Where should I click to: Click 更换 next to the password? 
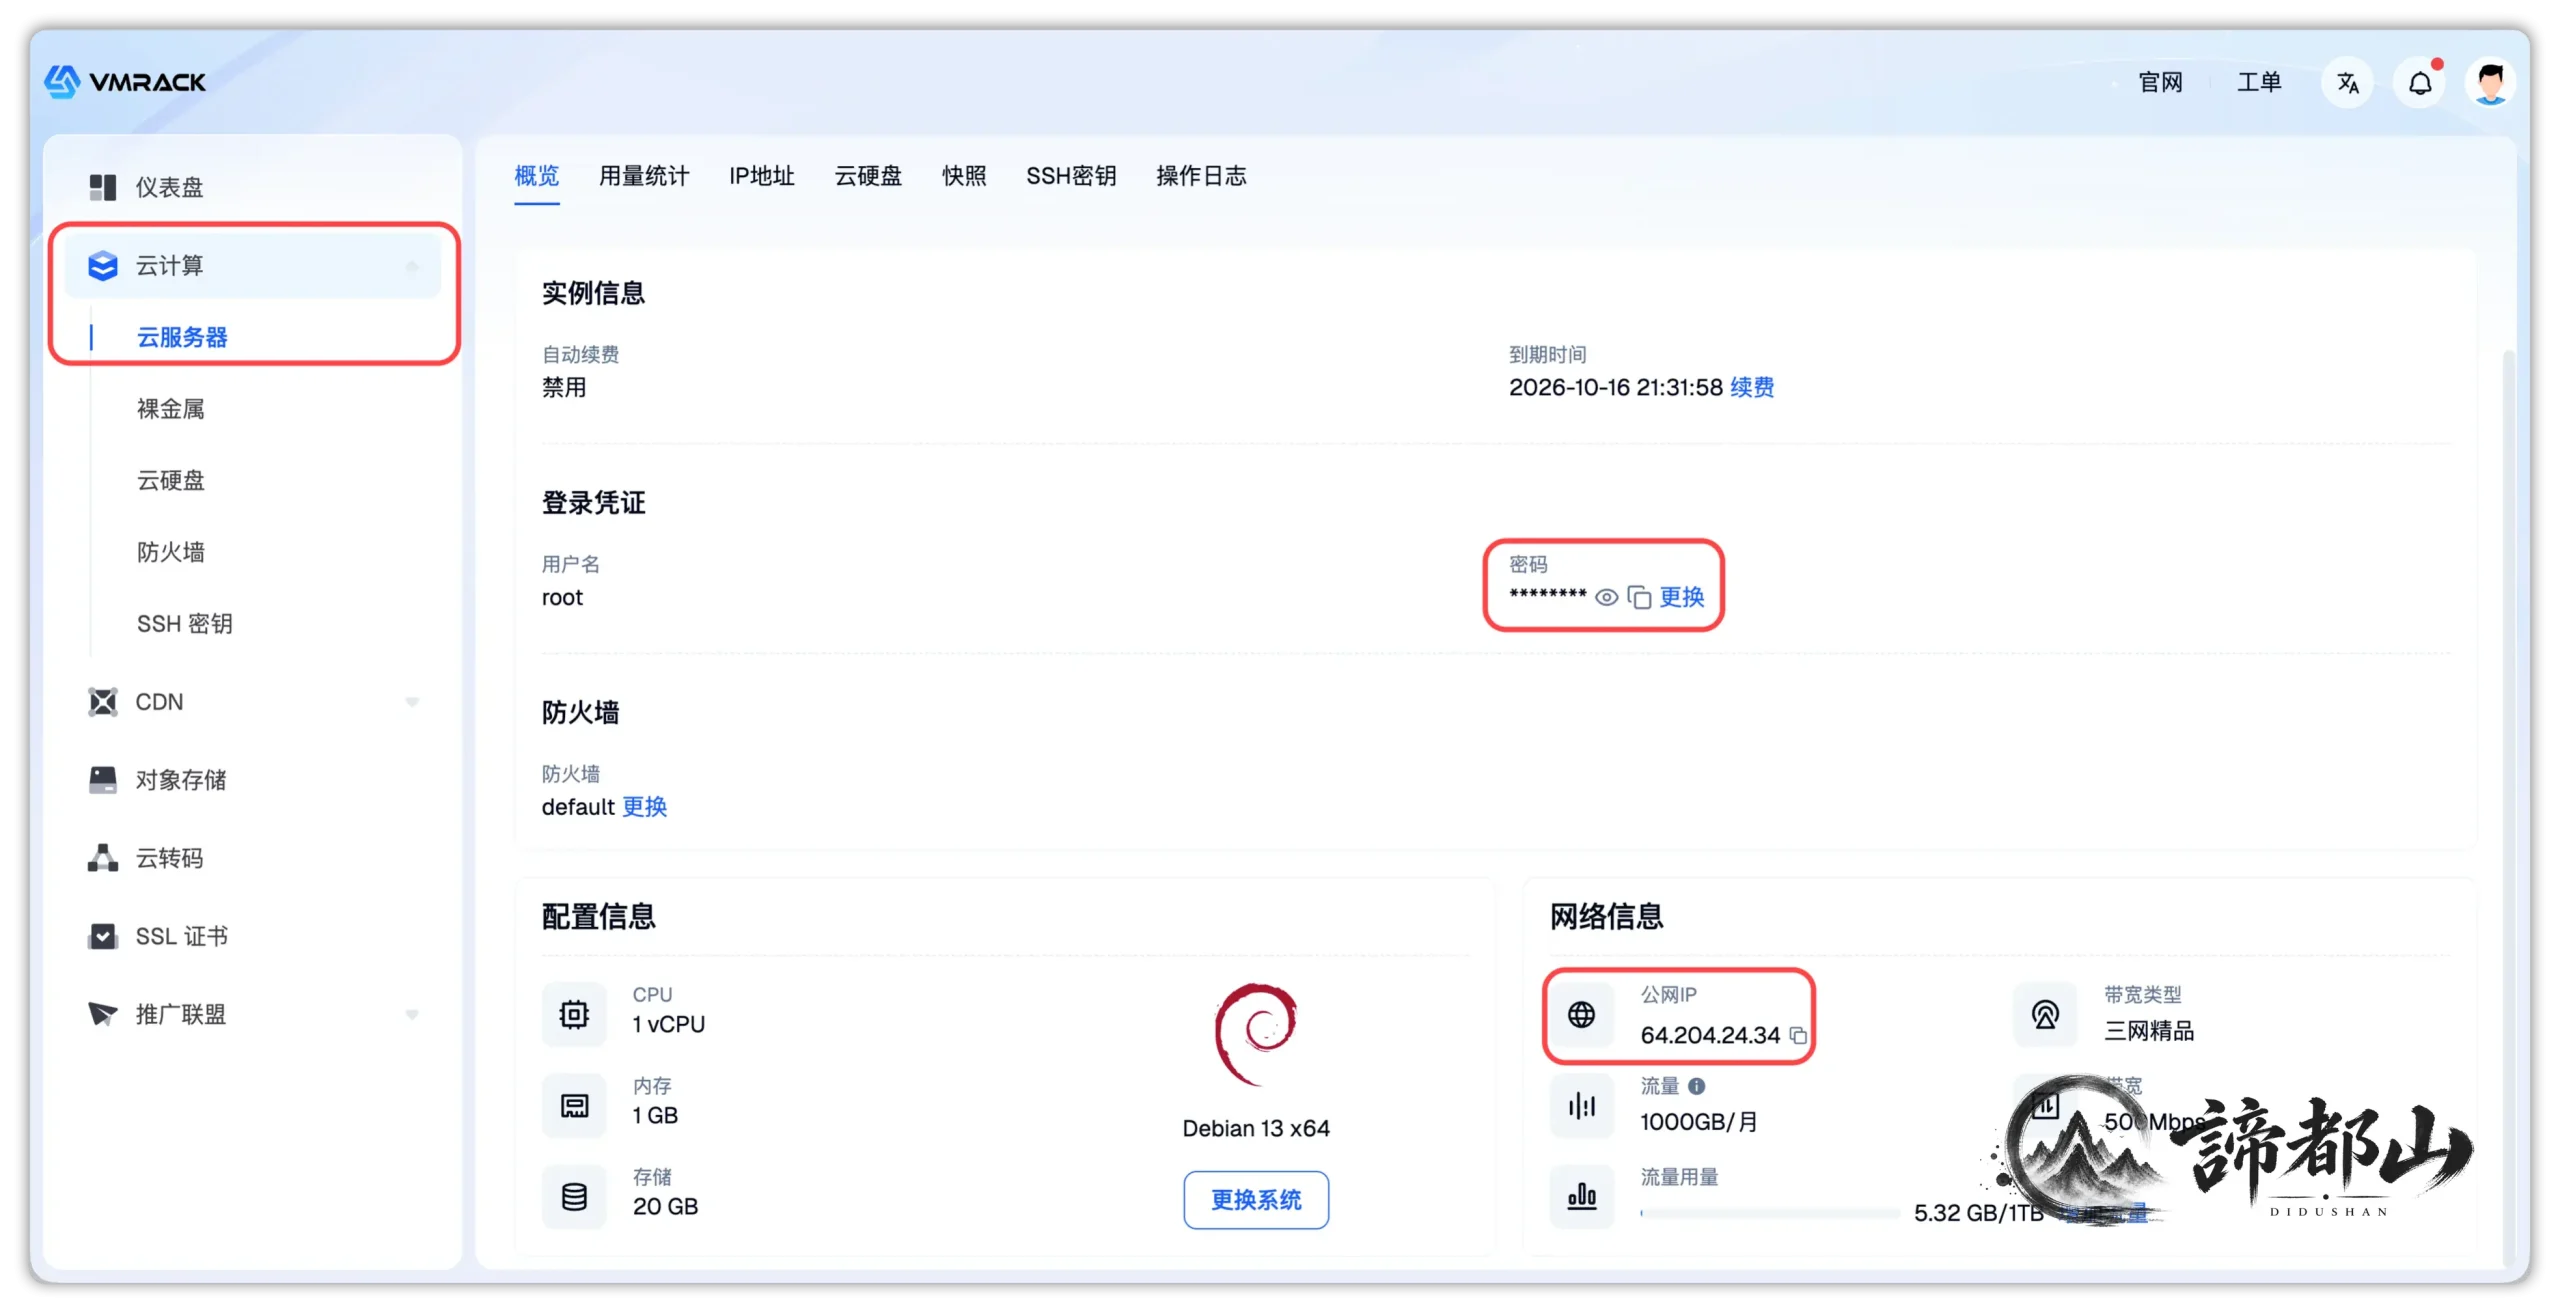(x=1682, y=598)
